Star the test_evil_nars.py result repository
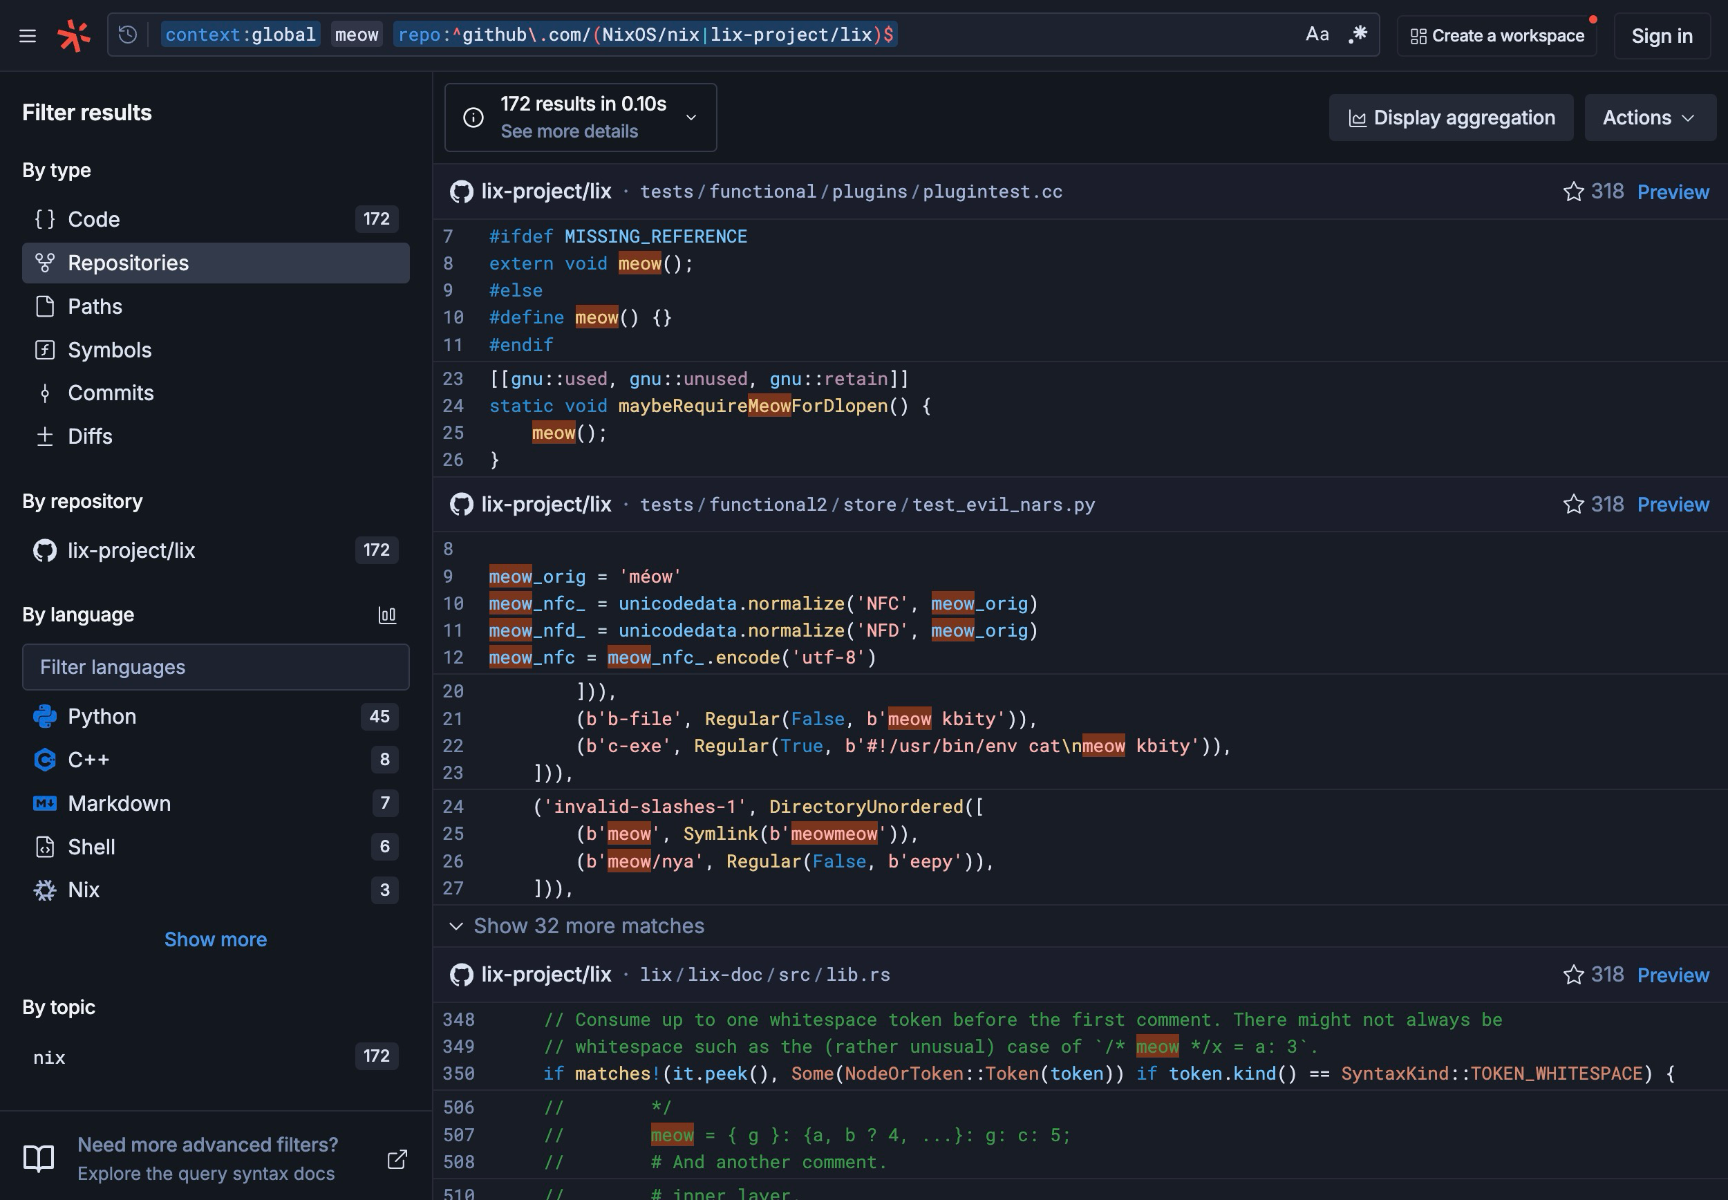The height and width of the screenshot is (1200, 1728). click(x=1573, y=504)
